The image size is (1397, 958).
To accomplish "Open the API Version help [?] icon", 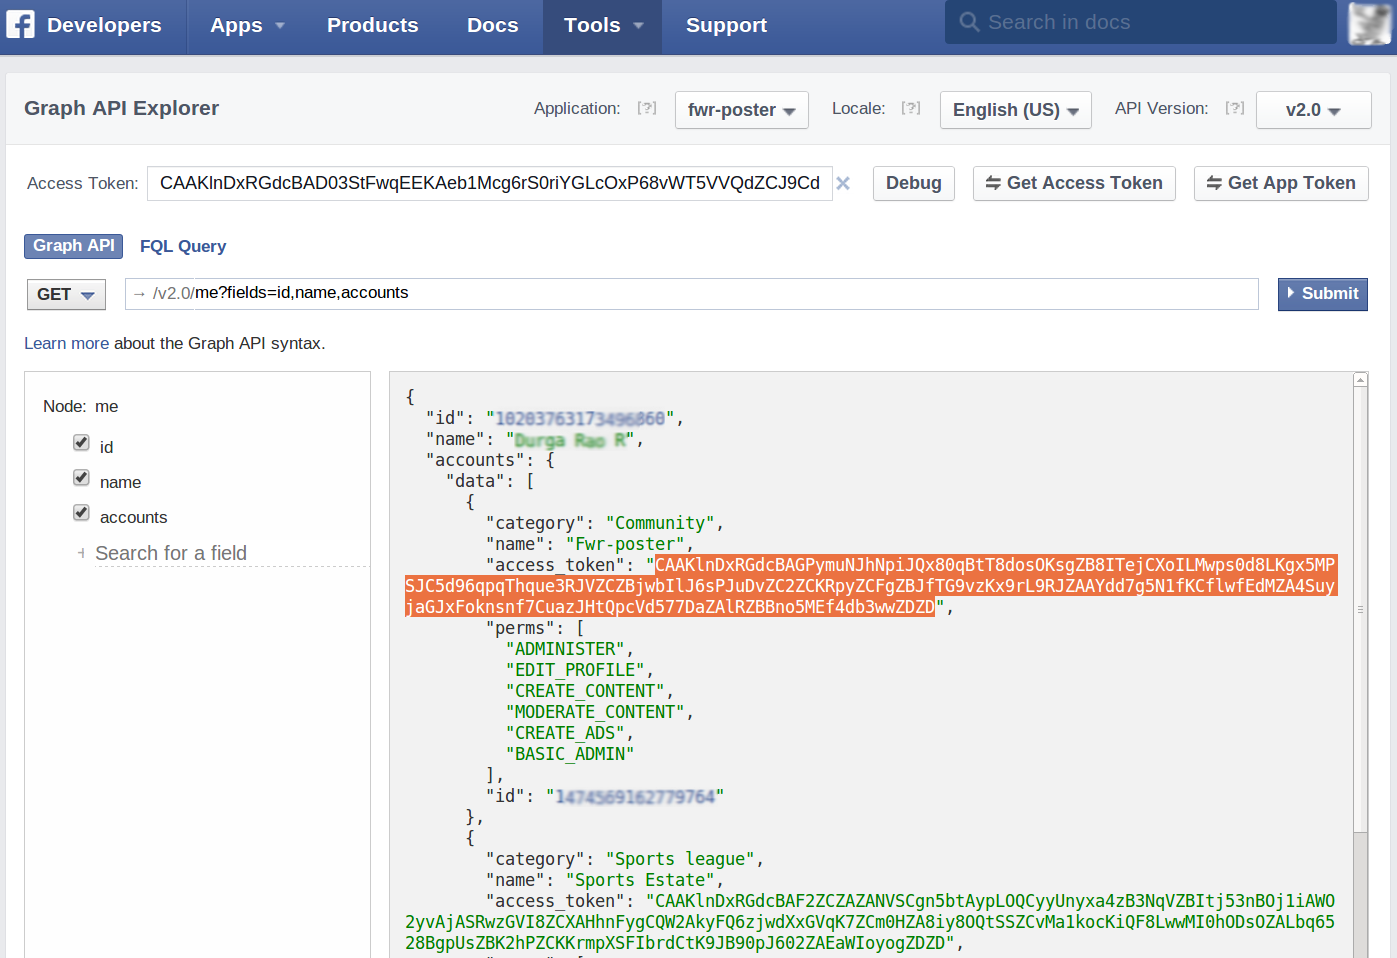I will pos(1235,108).
